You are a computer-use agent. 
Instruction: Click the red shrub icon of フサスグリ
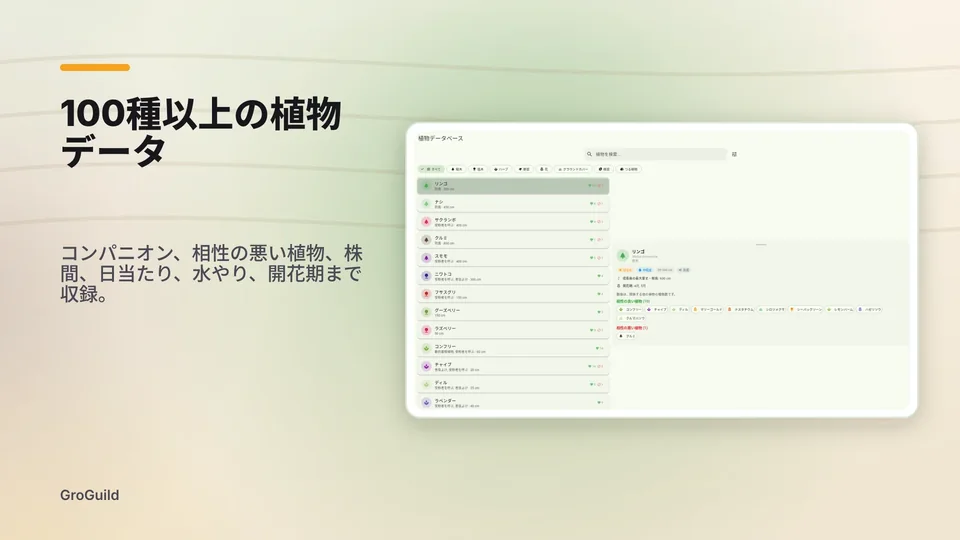[427, 294]
